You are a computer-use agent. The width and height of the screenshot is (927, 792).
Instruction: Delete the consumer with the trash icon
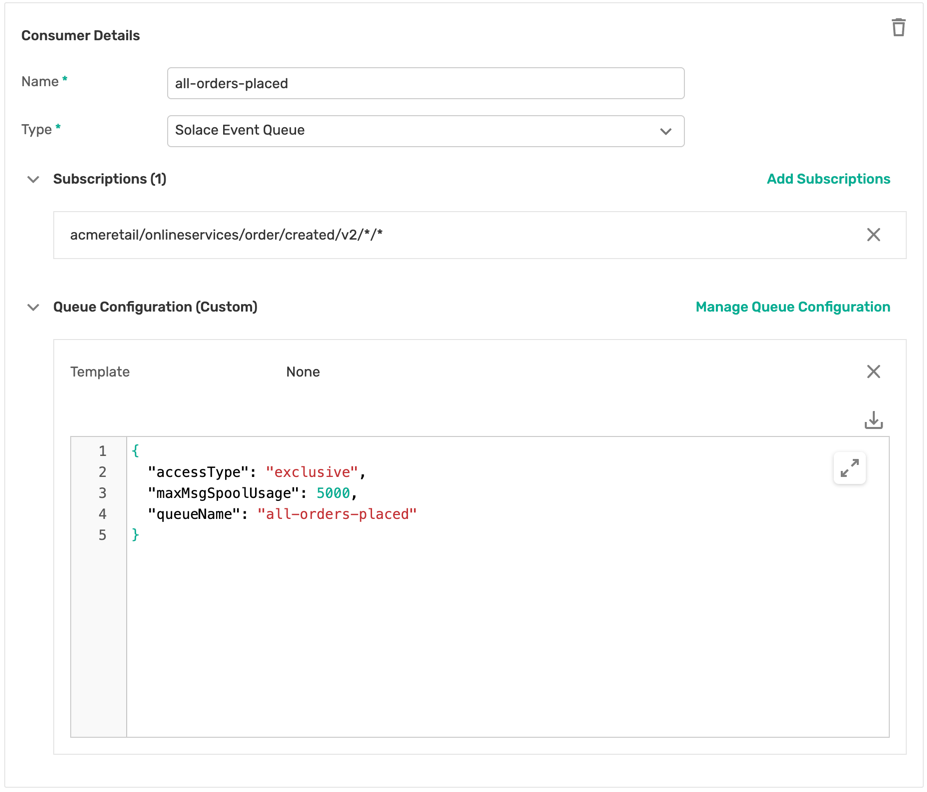point(898,28)
